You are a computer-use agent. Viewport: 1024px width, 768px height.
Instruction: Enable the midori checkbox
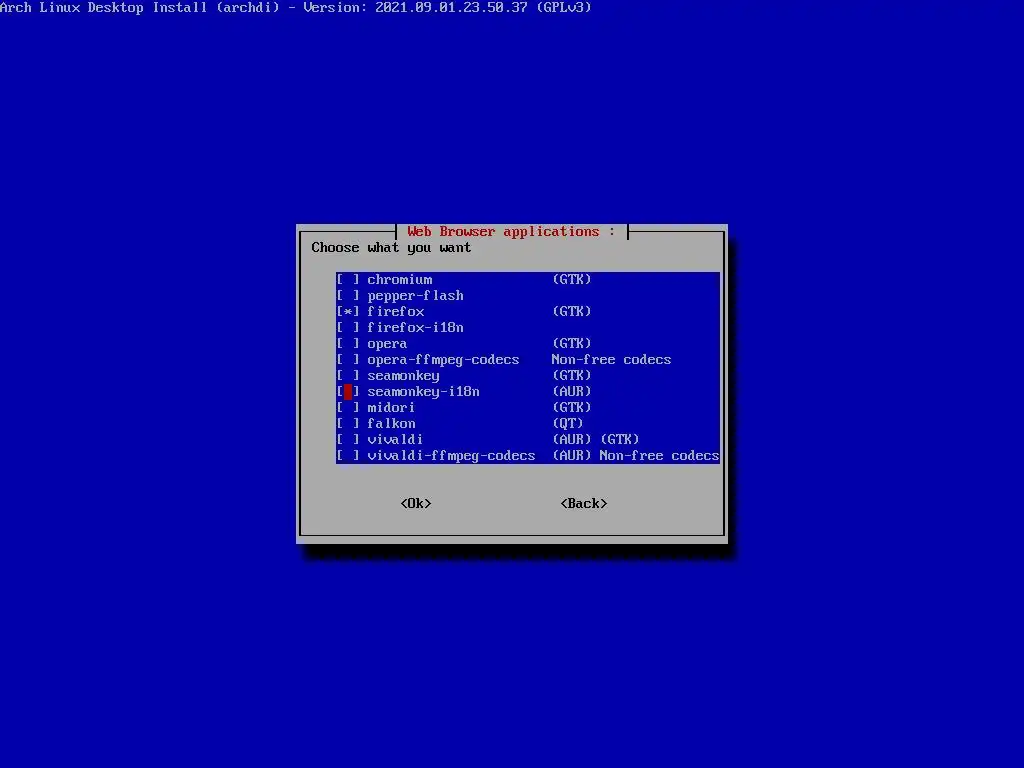pyautogui.click(x=348, y=408)
